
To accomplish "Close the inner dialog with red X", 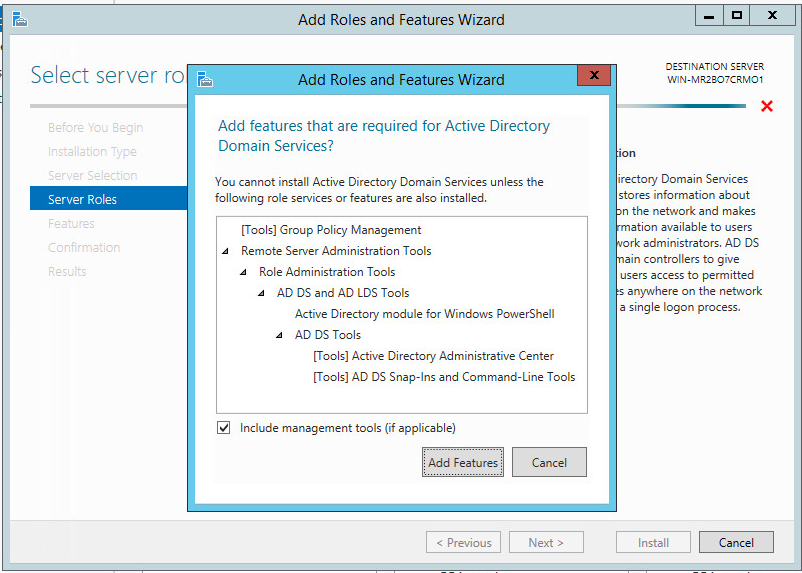I will [x=594, y=76].
